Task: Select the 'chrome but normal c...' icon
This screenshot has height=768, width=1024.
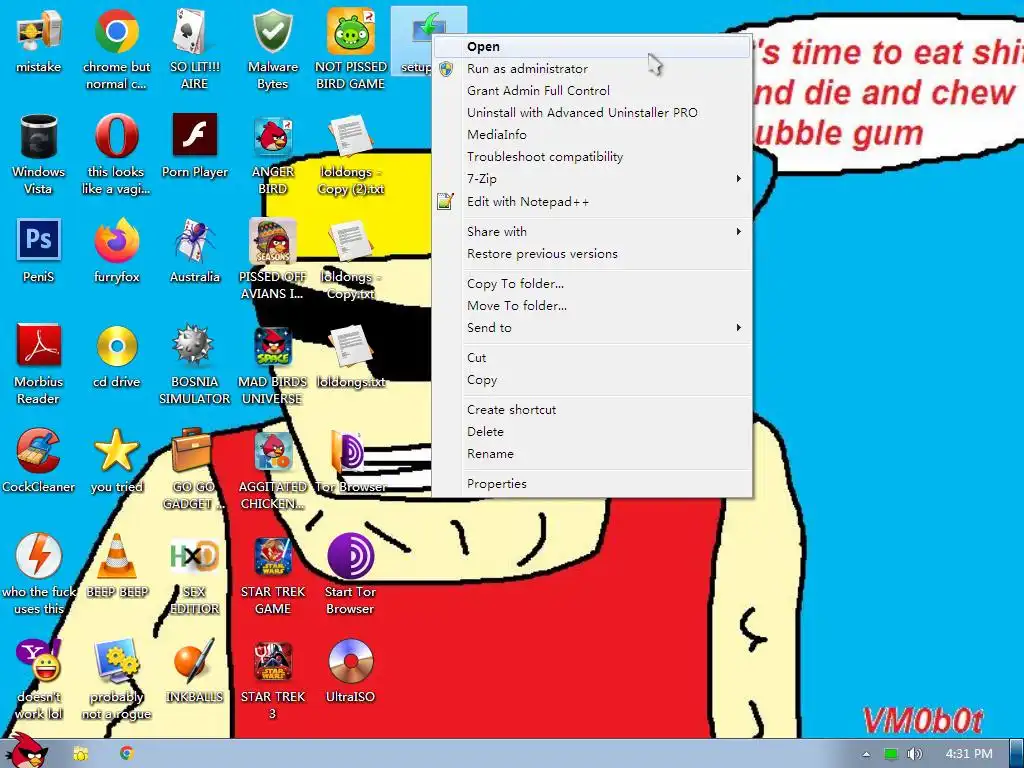Action: (x=116, y=49)
